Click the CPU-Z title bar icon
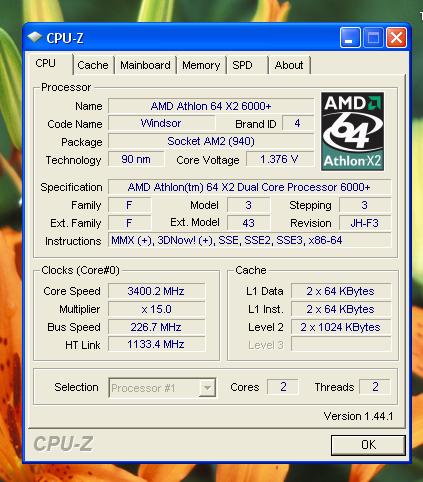Screen dimensions: 423x482 point(34,37)
